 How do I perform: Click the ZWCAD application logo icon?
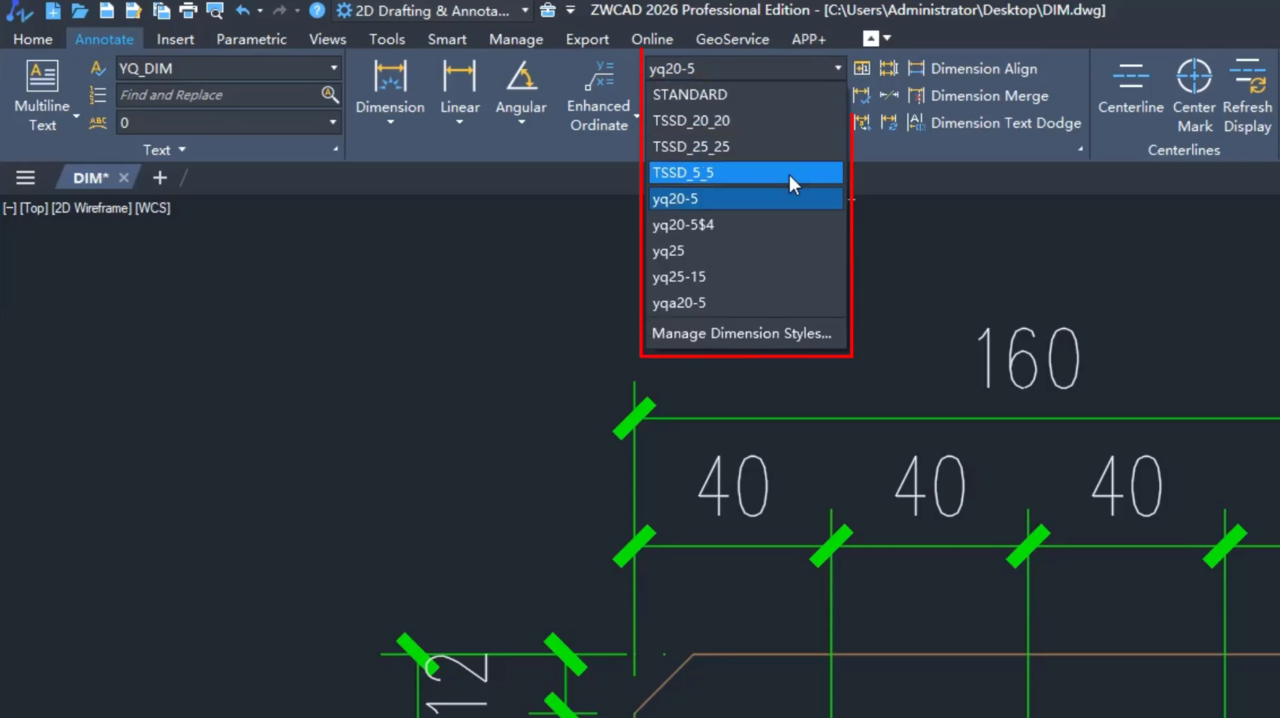[18, 11]
